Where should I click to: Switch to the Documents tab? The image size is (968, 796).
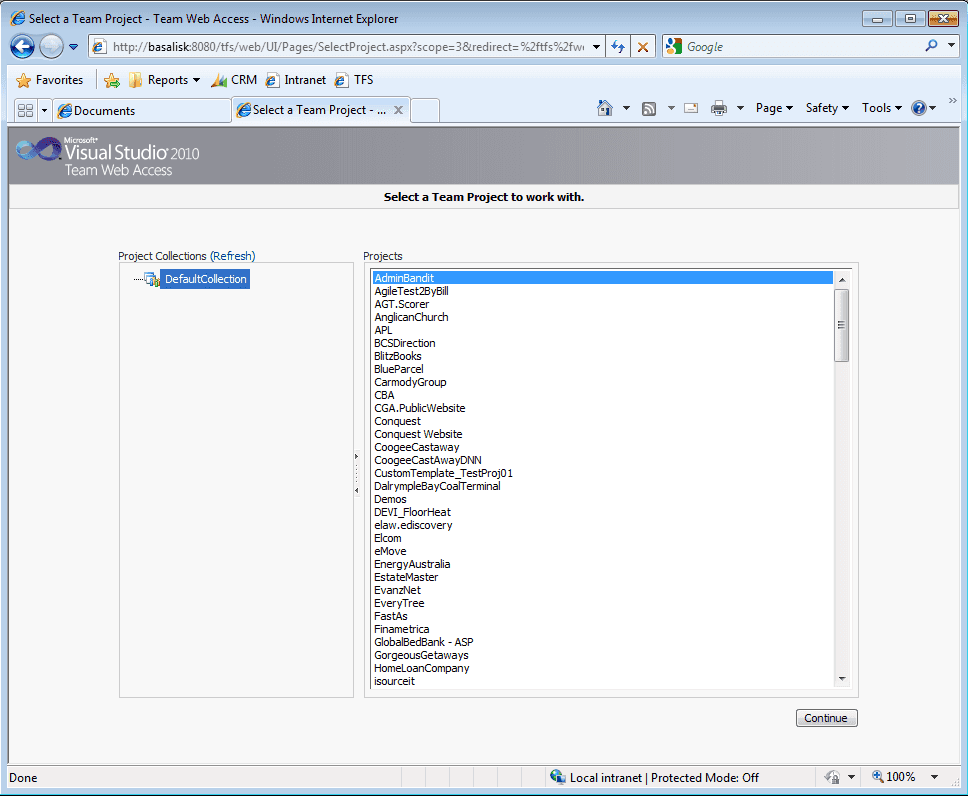pos(143,110)
